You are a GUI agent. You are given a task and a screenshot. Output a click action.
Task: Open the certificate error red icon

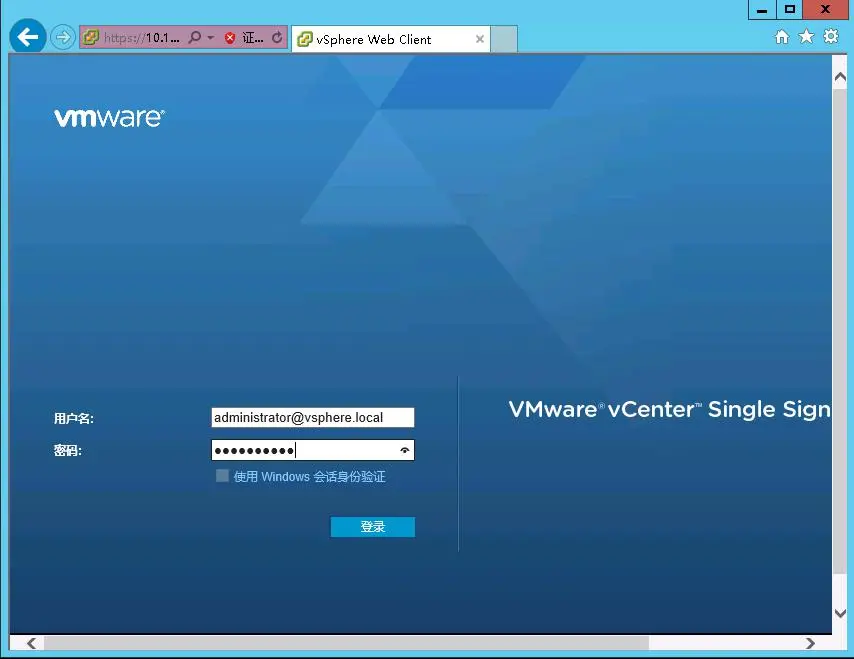coord(230,38)
